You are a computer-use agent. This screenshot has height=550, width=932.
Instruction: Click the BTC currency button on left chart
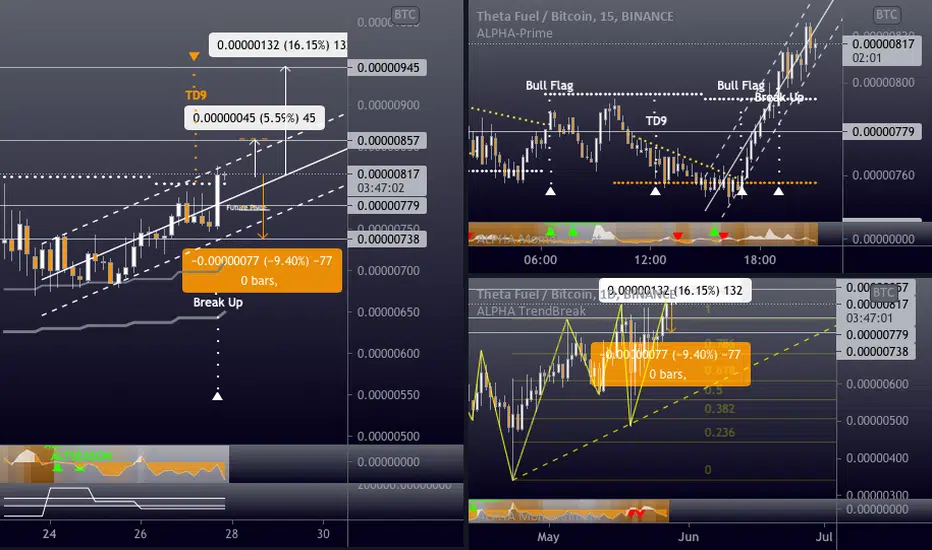click(x=405, y=14)
